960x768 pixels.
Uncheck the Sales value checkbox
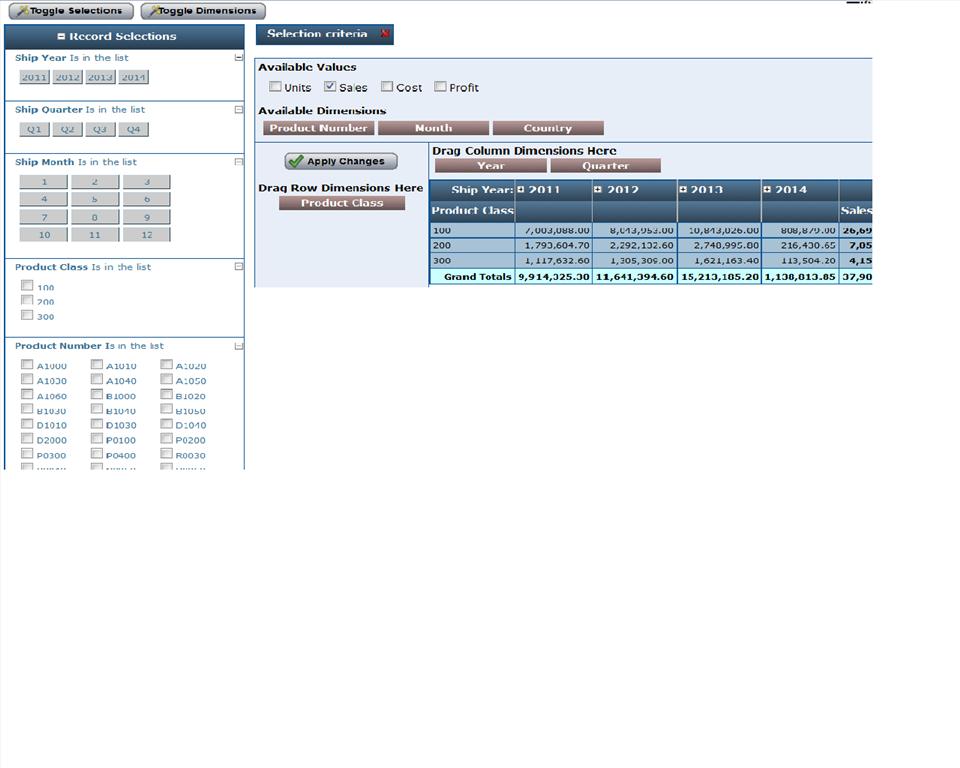[330, 87]
